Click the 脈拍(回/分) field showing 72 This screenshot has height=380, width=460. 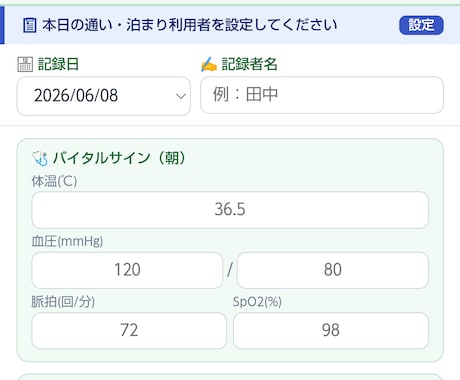pos(129,330)
